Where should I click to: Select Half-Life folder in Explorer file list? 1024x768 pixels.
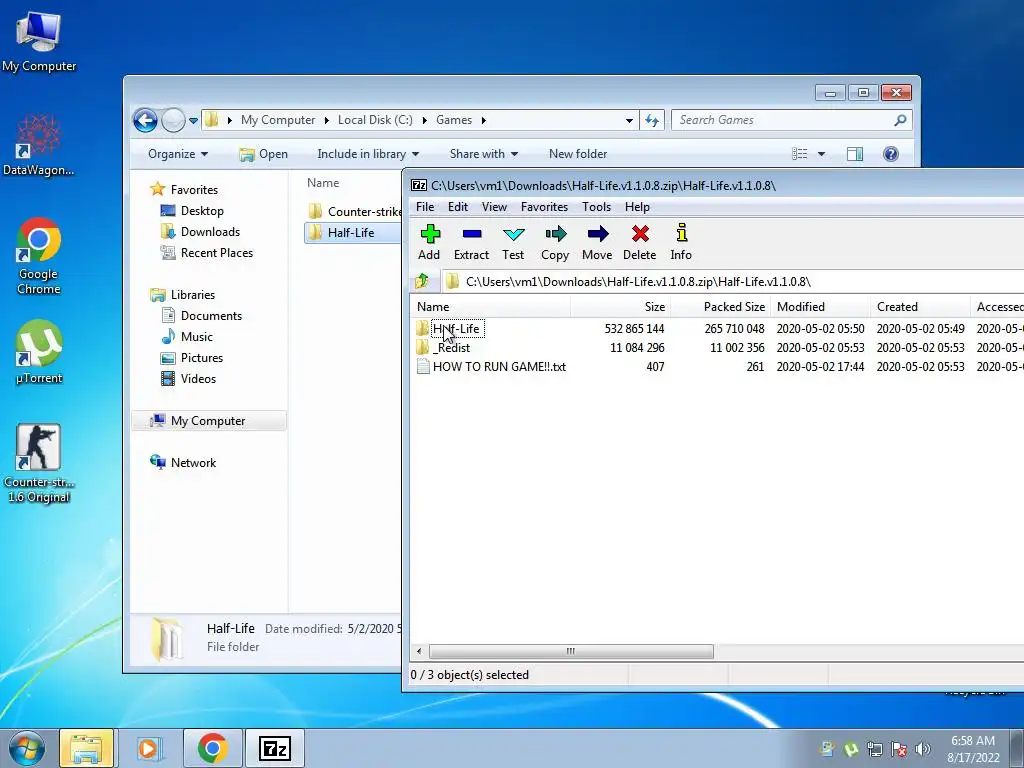[x=353, y=232]
